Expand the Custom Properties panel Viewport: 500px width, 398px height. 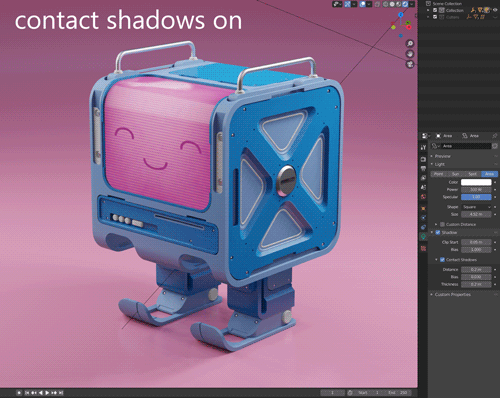[x=452, y=294]
